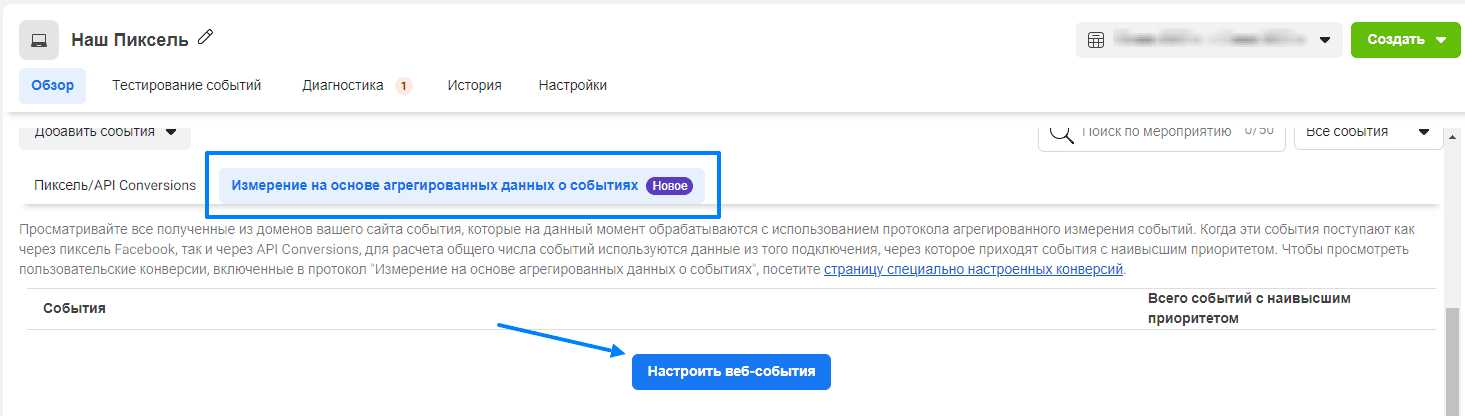Go to the История tab
1465x416 pixels.
click(x=474, y=86)
